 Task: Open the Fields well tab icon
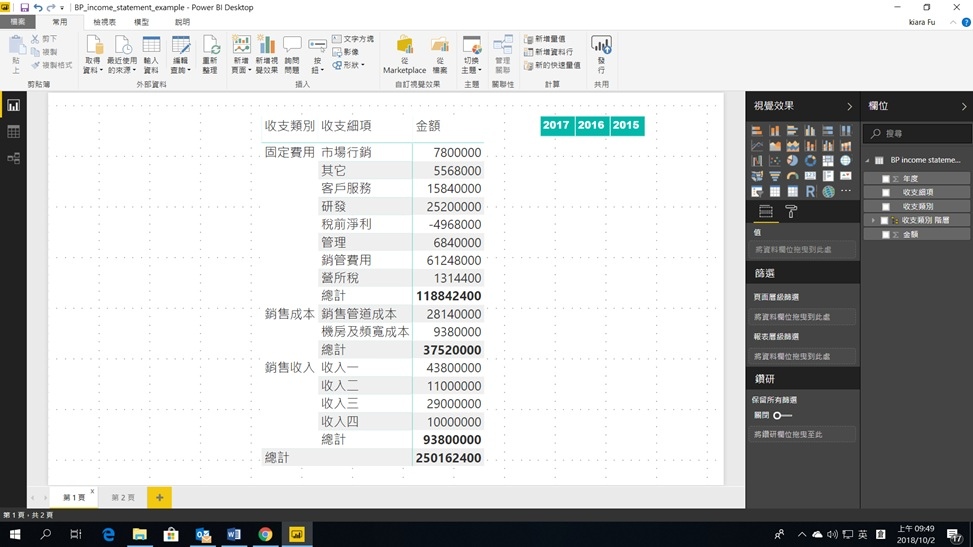(x=766, y=212)
